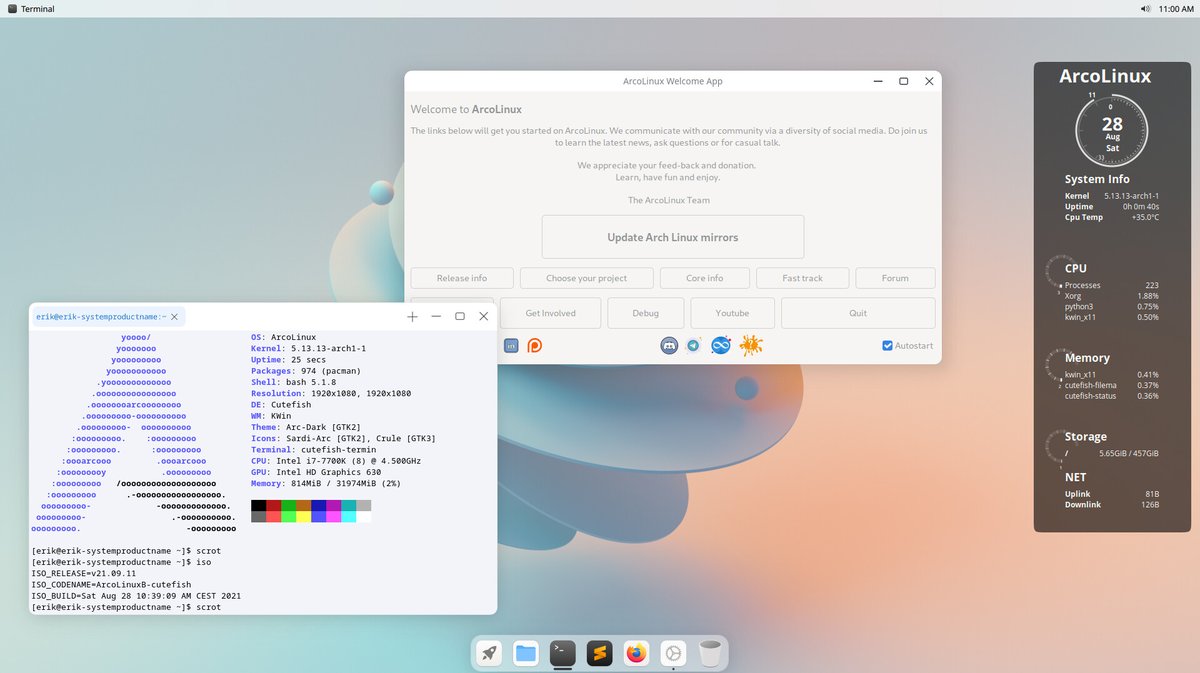Image resolution: width=1200 pixels, height=673 pixels.
Task: Click the Welcome to ArcoLinux heading
Action: [x=466, y=110]
